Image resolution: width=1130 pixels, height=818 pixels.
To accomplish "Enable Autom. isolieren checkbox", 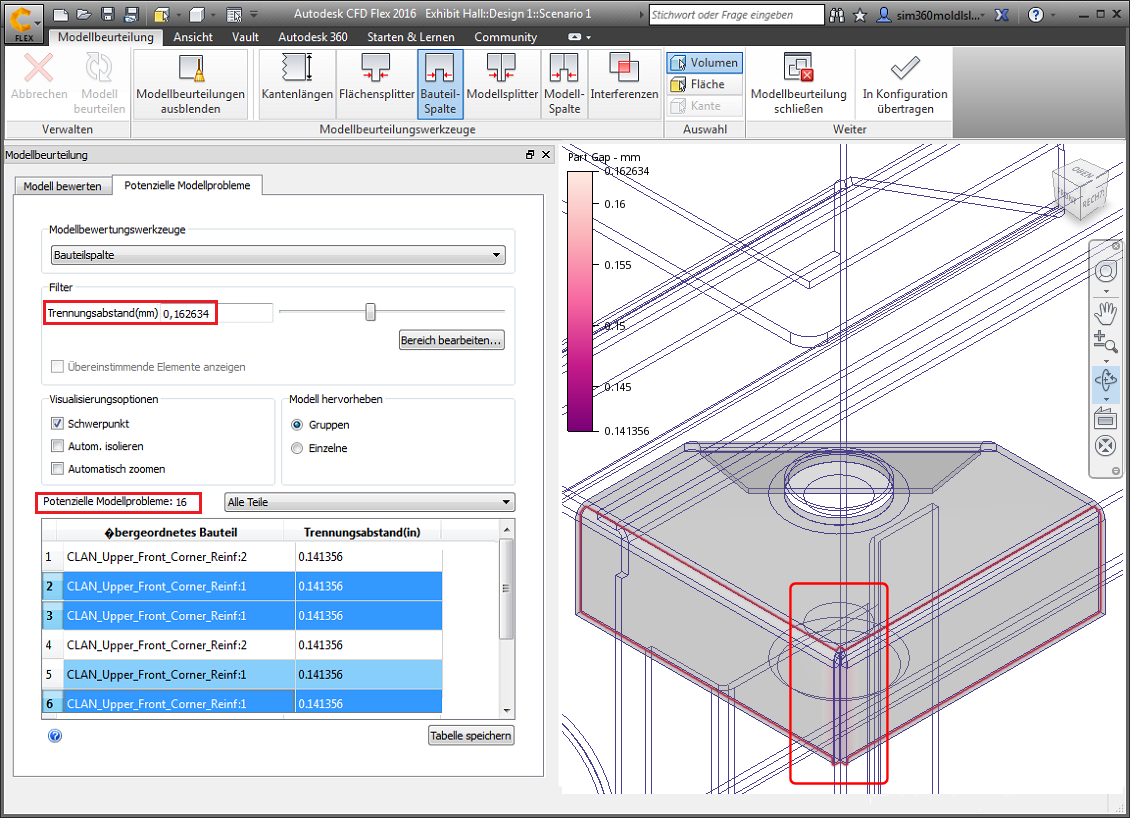I will (58, 446).
